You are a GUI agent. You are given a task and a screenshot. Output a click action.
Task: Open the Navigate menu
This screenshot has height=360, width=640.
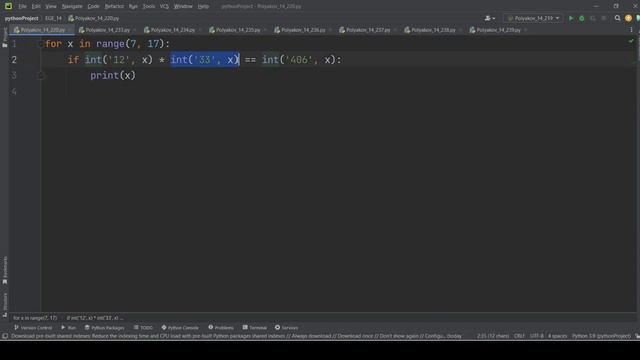(x=72, y=6)
